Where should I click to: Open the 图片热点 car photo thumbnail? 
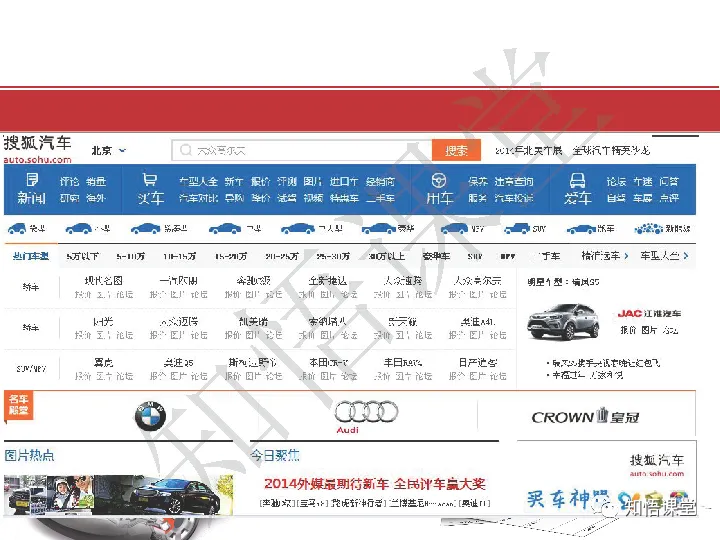[x=118, y=495]
